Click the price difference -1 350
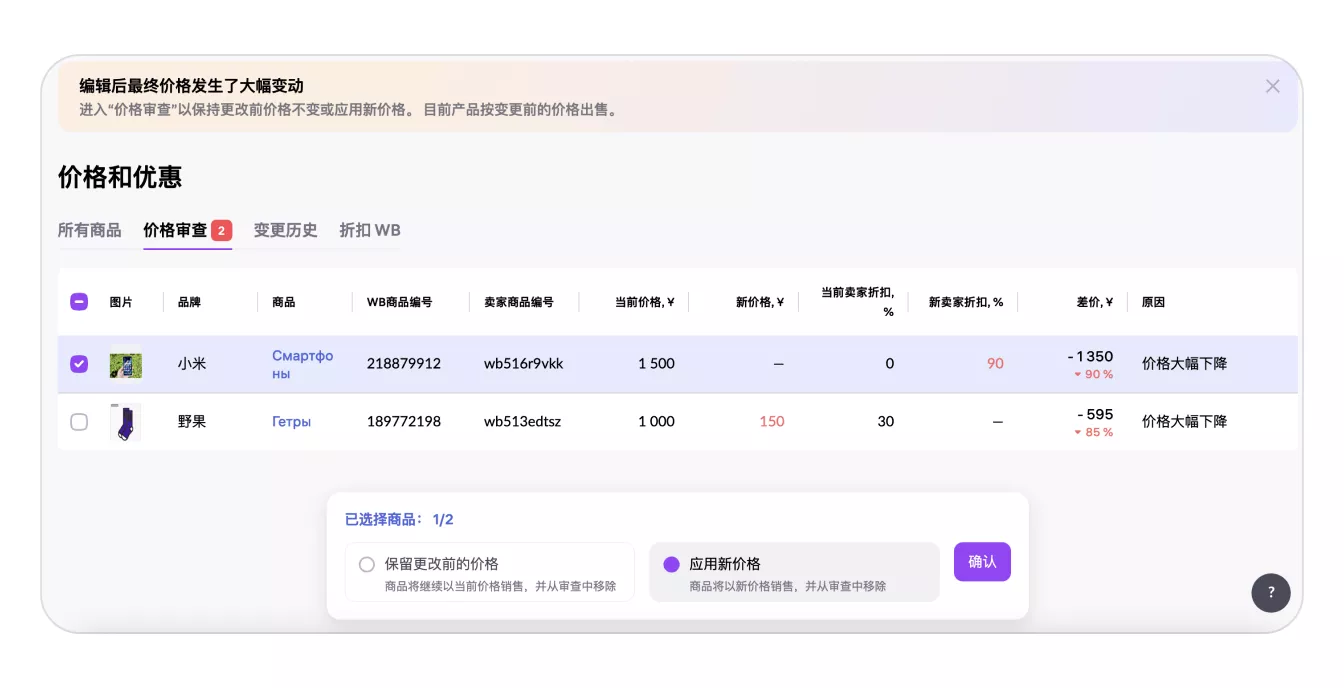Viewport: 1344px width, 688px height. (1090, 357)
